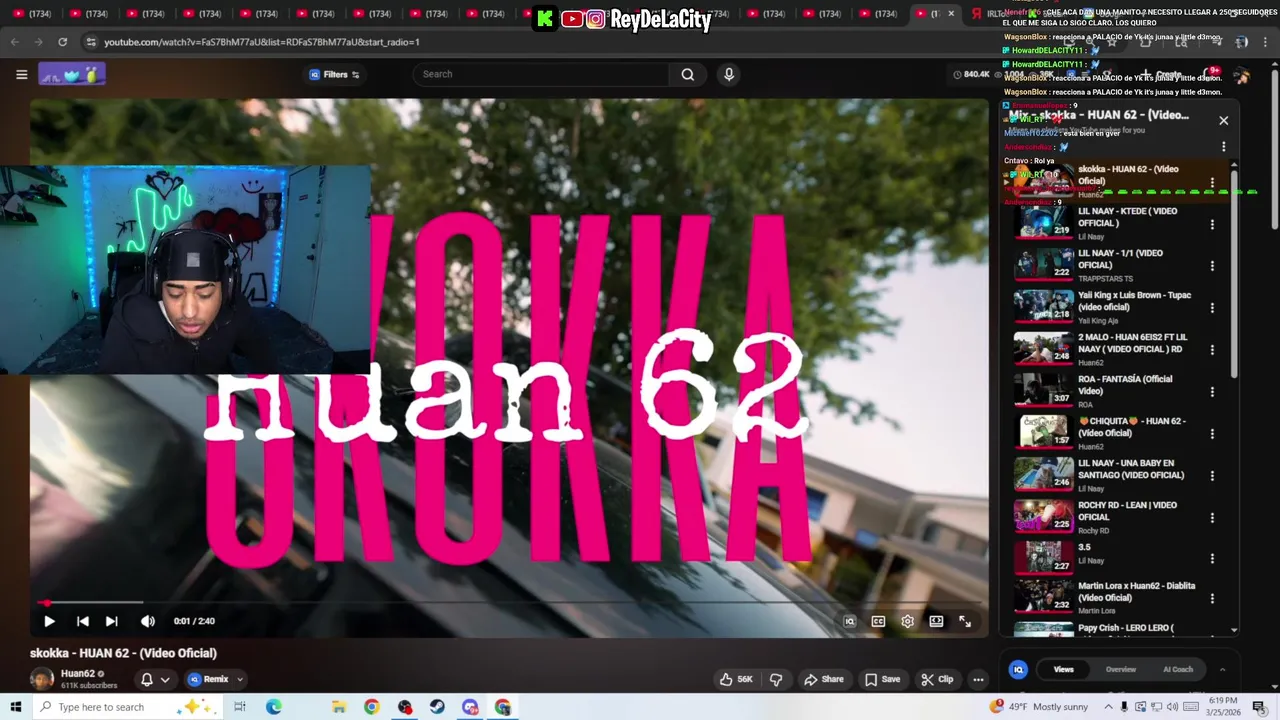
Task: Clip the video with scissors button
Action: [937, 679]
